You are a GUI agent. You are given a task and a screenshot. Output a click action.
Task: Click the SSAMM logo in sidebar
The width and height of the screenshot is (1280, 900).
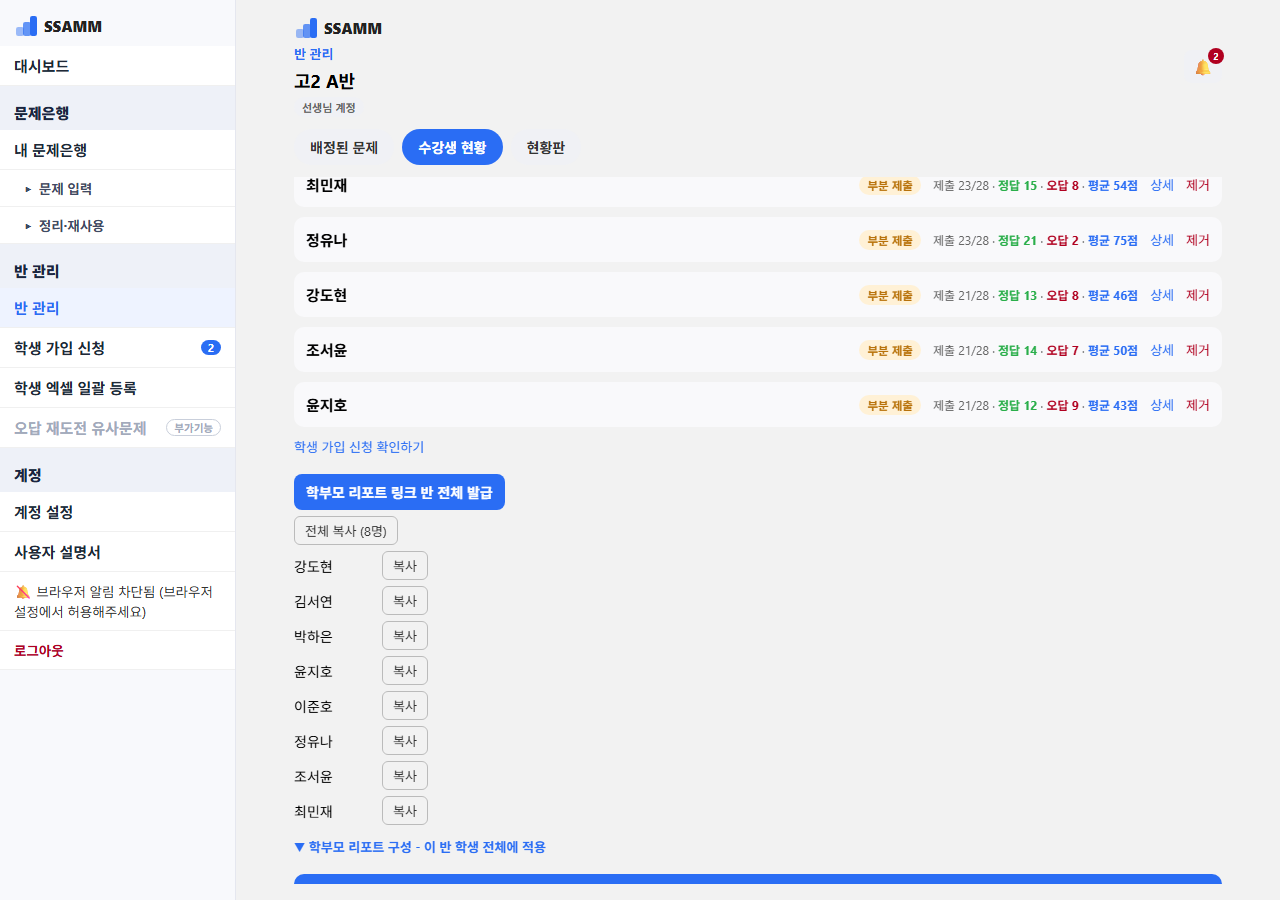tap(59, 27)
